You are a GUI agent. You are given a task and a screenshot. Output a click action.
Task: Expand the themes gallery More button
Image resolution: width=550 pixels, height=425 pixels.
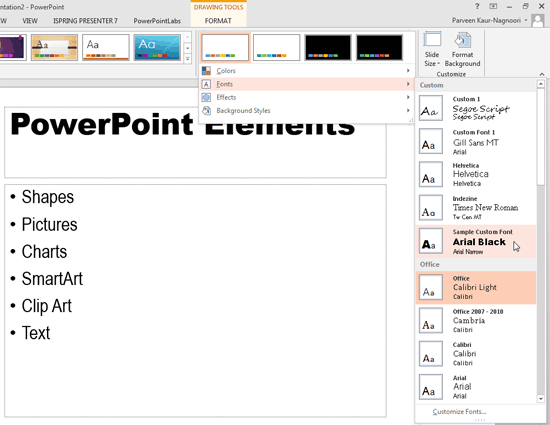click(188, 59)
